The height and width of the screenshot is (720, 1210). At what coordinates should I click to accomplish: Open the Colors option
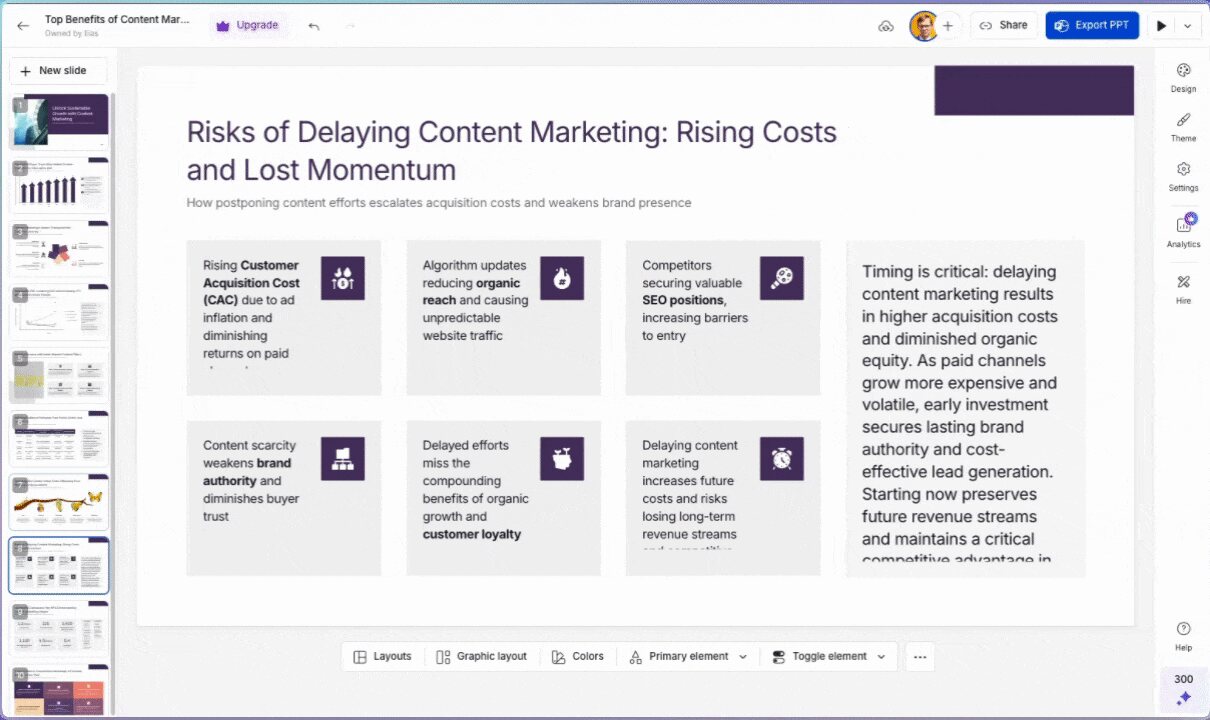pos(577,657)
